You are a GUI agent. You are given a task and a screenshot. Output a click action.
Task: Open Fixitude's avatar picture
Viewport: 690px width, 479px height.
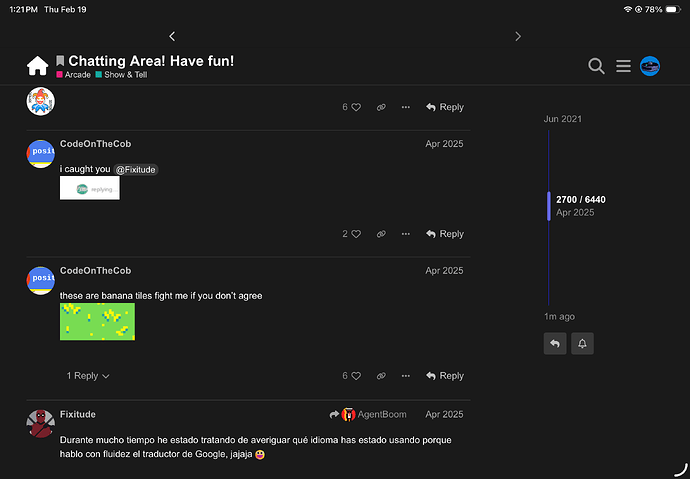point(40,424)
